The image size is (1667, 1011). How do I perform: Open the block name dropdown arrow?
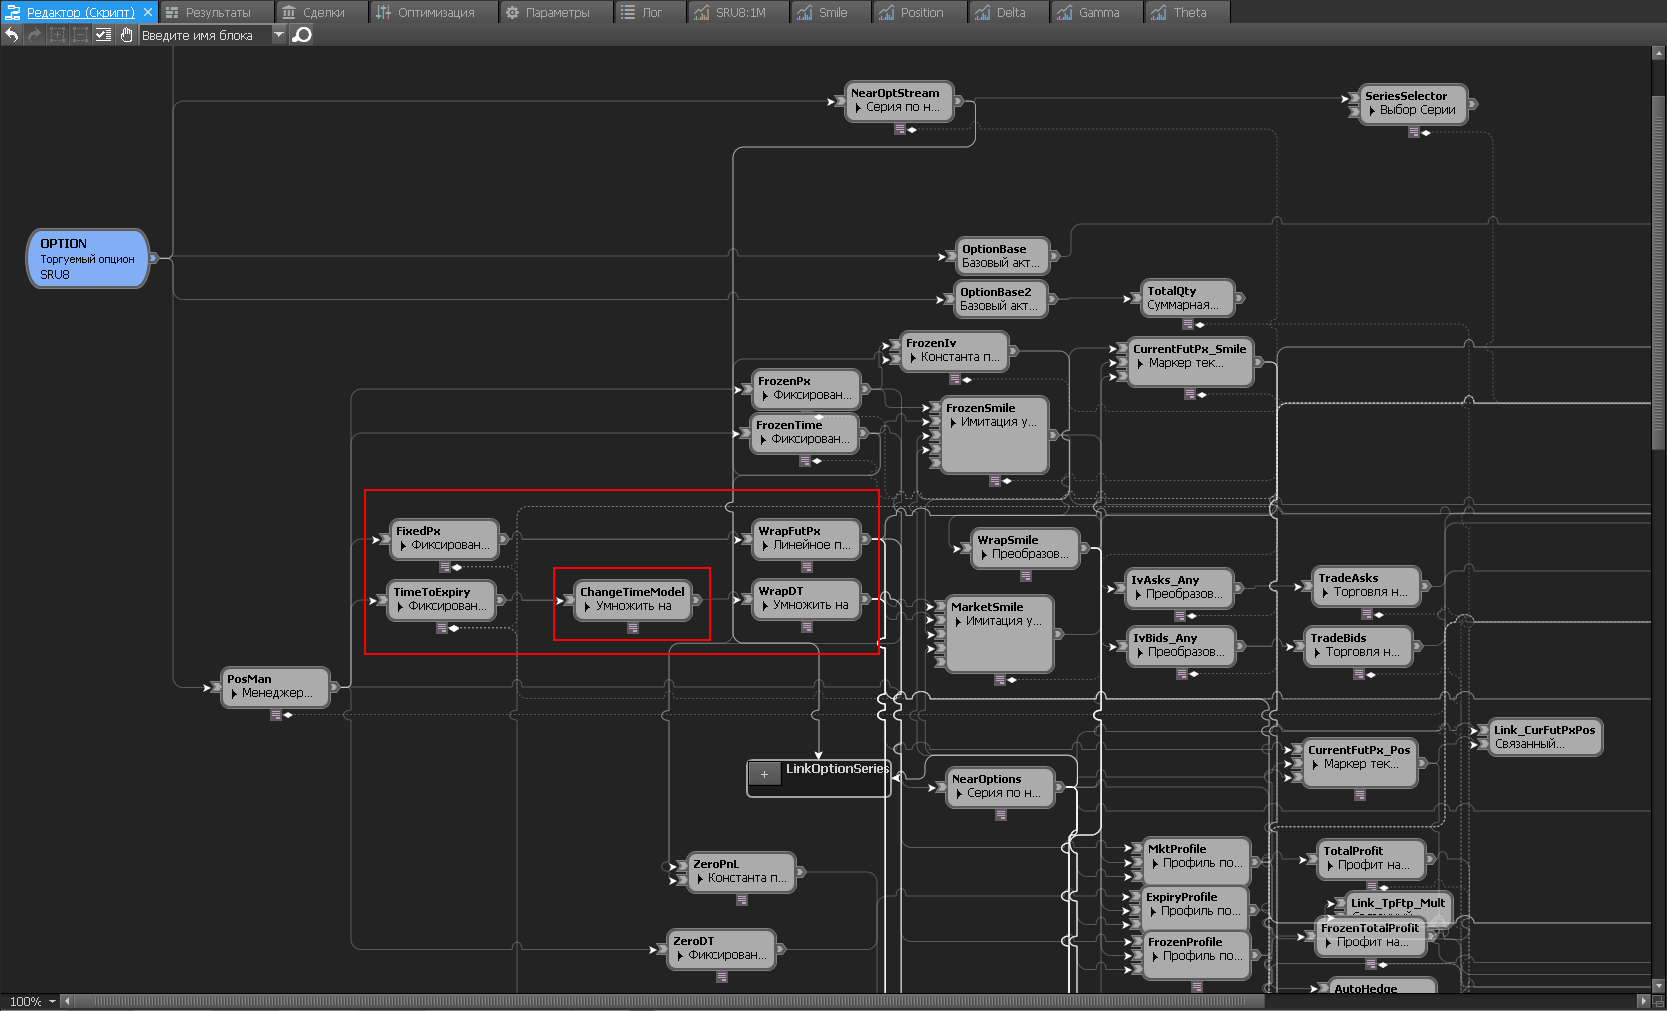point(279,35)
